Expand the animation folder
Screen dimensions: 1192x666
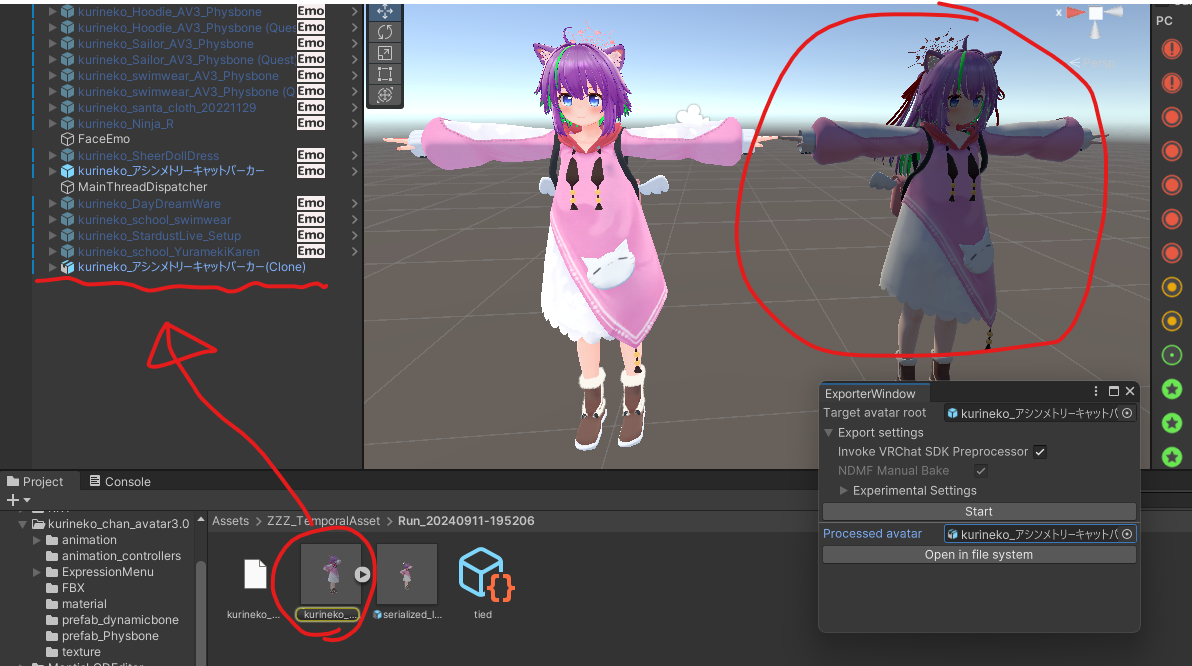tap(36, 540)
